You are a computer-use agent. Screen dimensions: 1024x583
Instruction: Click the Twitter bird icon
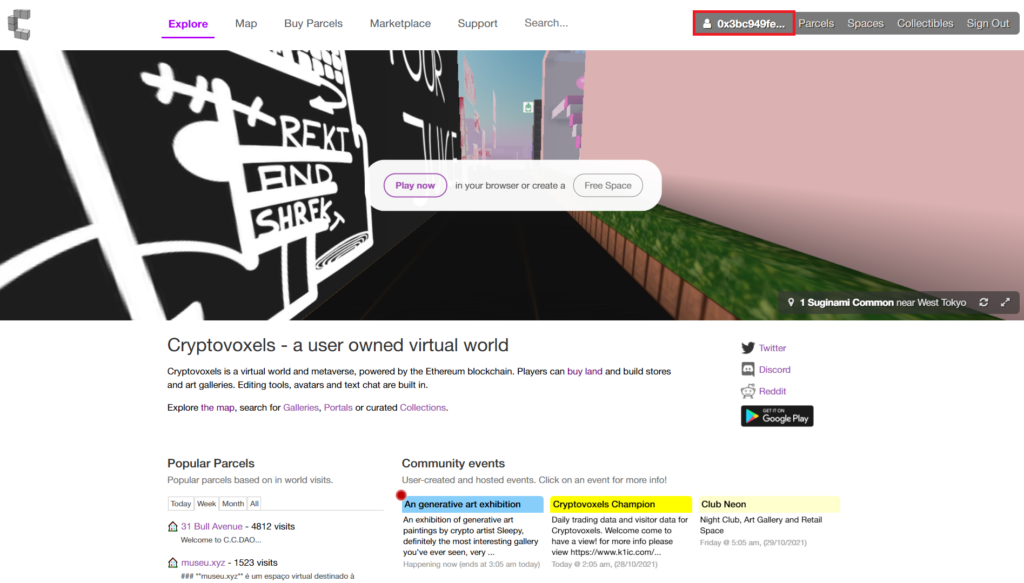[748, 348]
